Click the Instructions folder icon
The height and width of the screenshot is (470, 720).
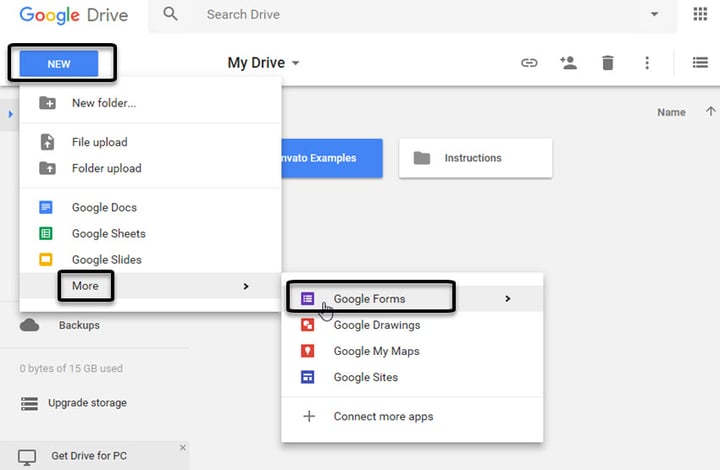(x=422, y=158)
